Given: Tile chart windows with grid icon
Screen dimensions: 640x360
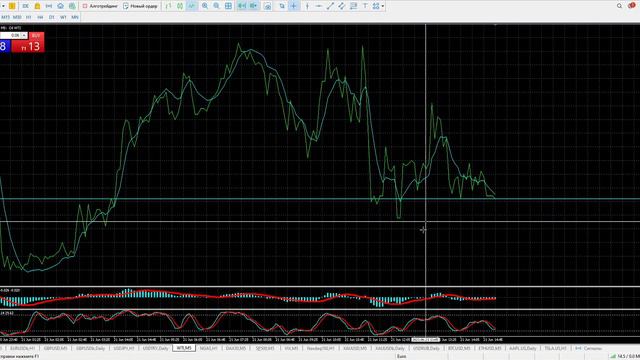Looking at the screenshot, I should [x=229, y=6].
